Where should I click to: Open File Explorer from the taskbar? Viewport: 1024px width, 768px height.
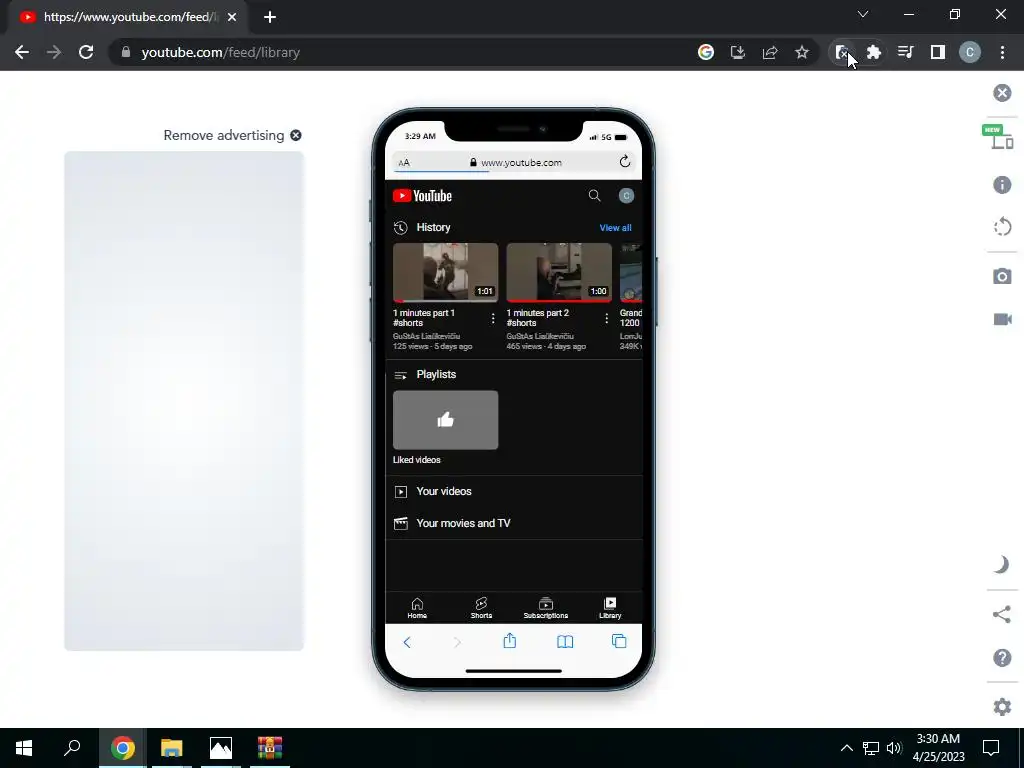[x=171, y=748]
